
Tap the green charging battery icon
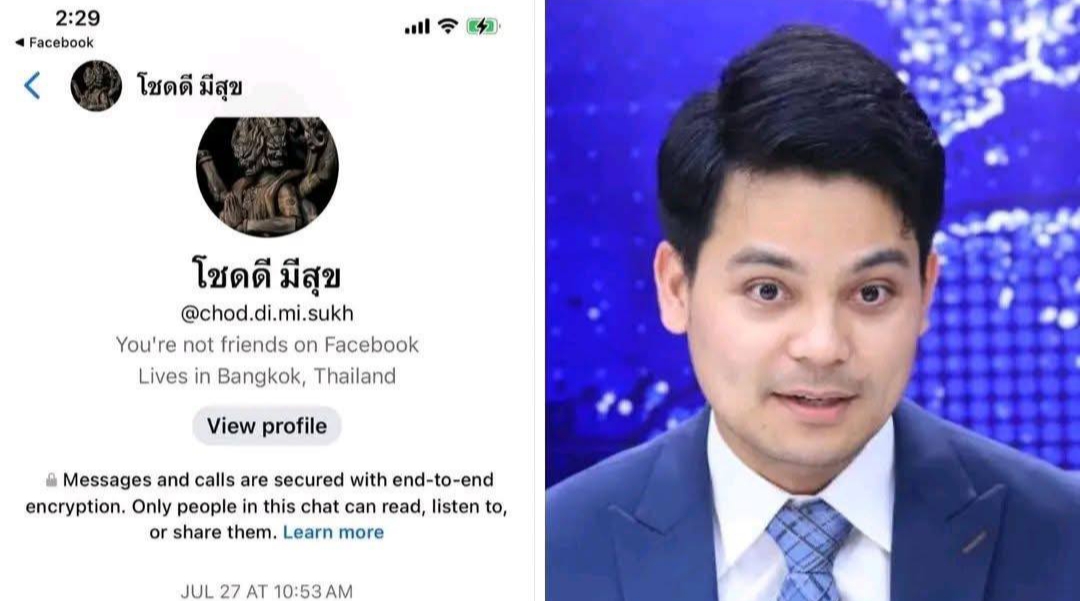[483, 26]
